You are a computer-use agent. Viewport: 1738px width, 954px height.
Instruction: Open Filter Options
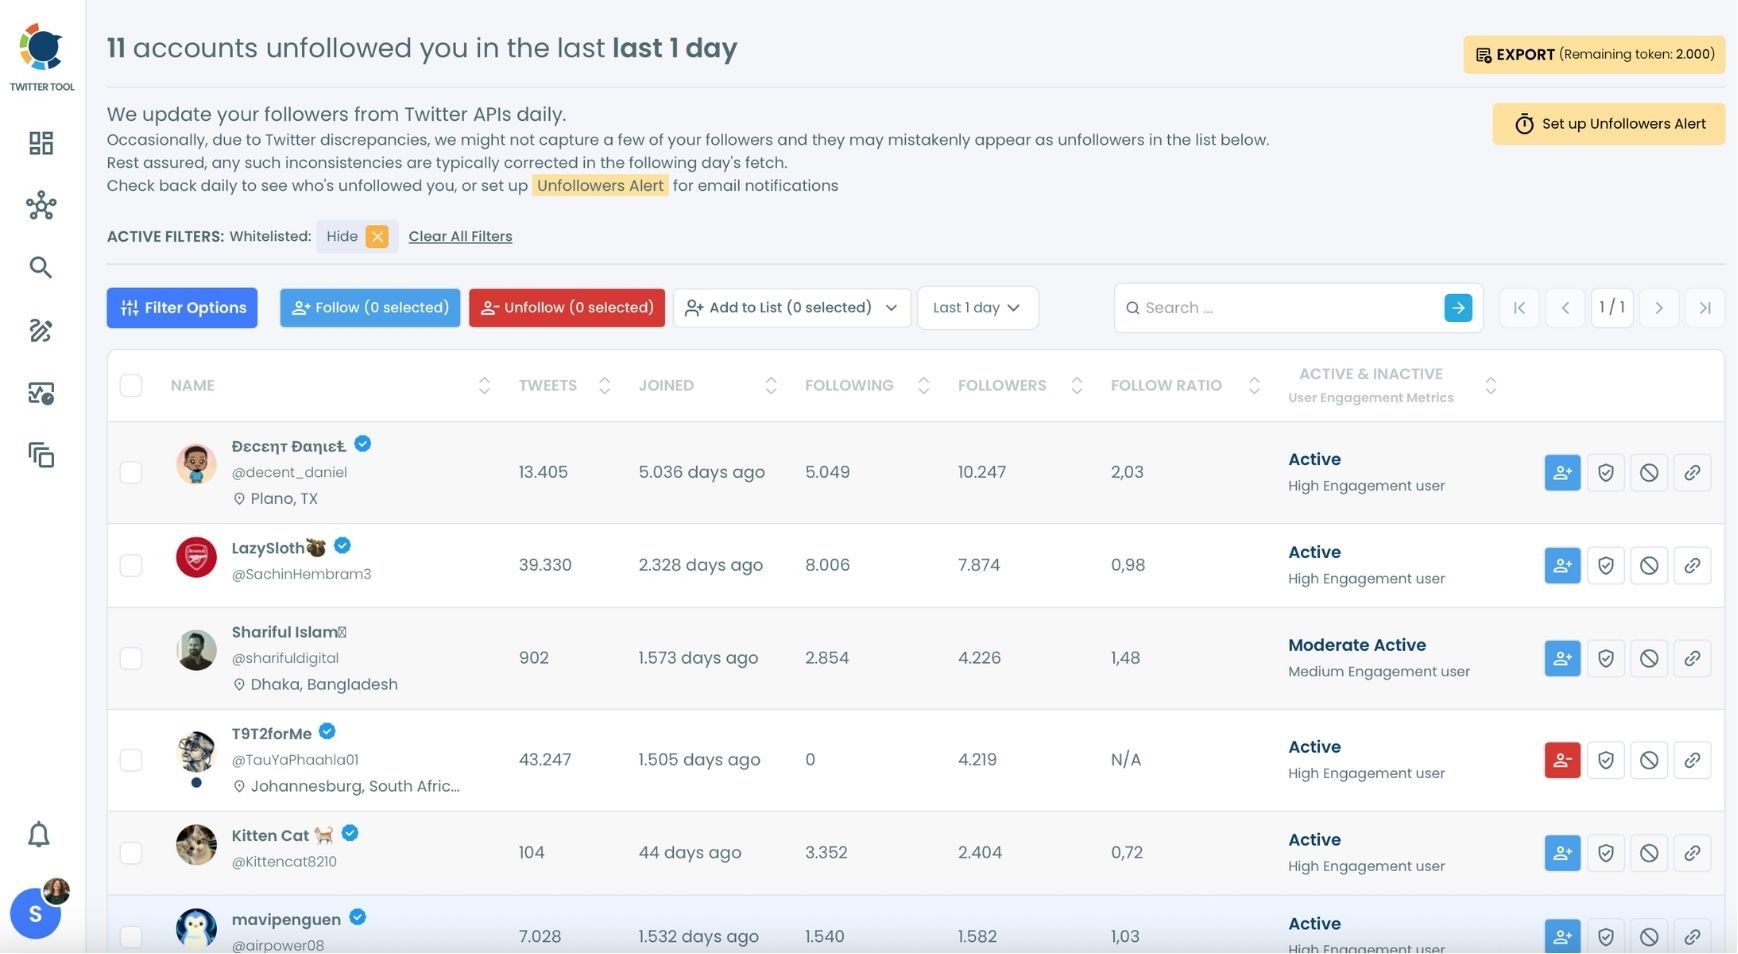click(x=182, y=307)
